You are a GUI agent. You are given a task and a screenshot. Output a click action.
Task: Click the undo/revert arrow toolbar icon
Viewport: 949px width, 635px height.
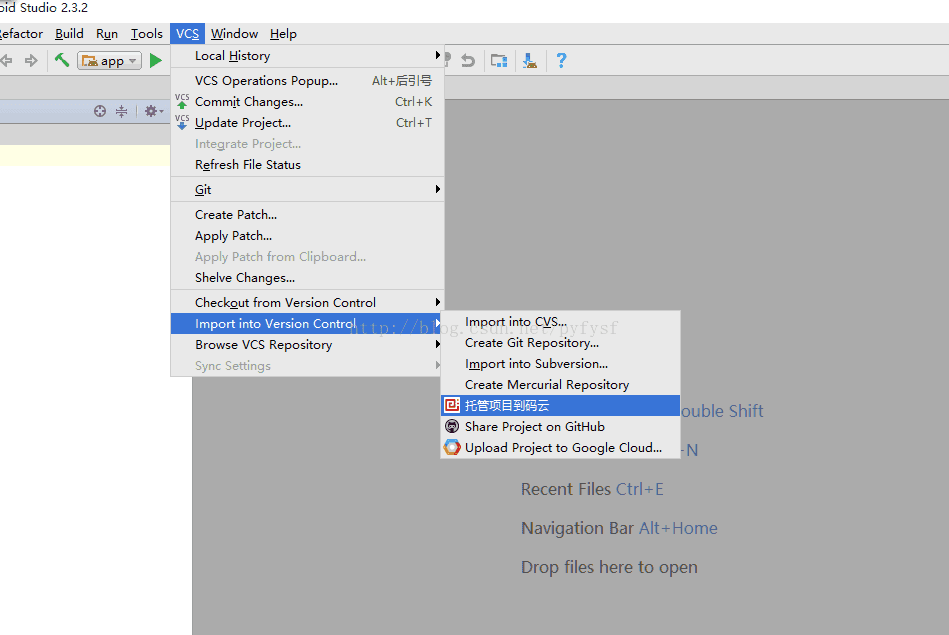pos(468,61)
